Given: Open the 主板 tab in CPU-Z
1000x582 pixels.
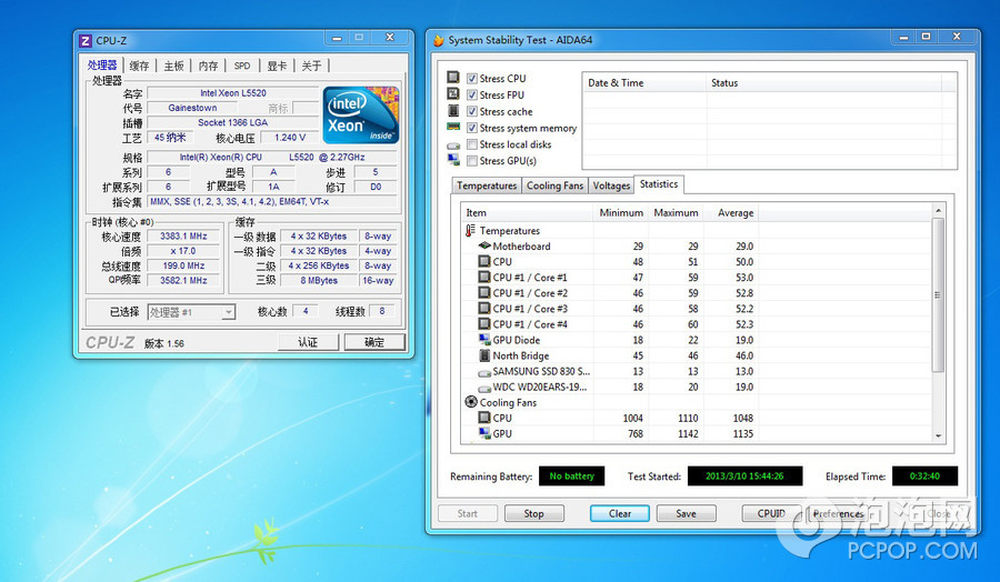Looking at the screenshot, I should (173, 66).
